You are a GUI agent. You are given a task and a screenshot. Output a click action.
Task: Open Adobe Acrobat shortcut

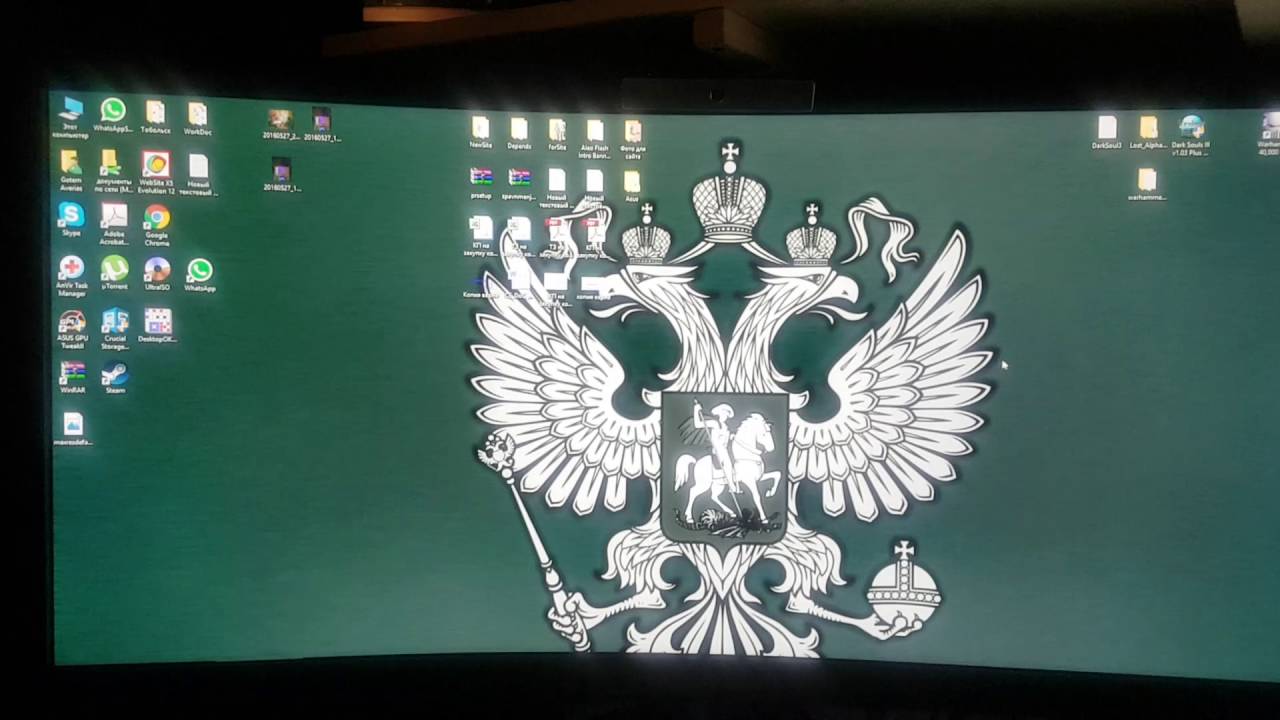point(114,225)
